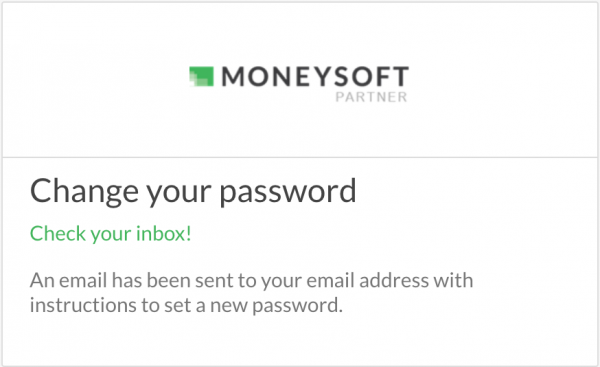
Task: Click the word "Change" in the heading
Action: pyautogui.click(x=84, y=192)
